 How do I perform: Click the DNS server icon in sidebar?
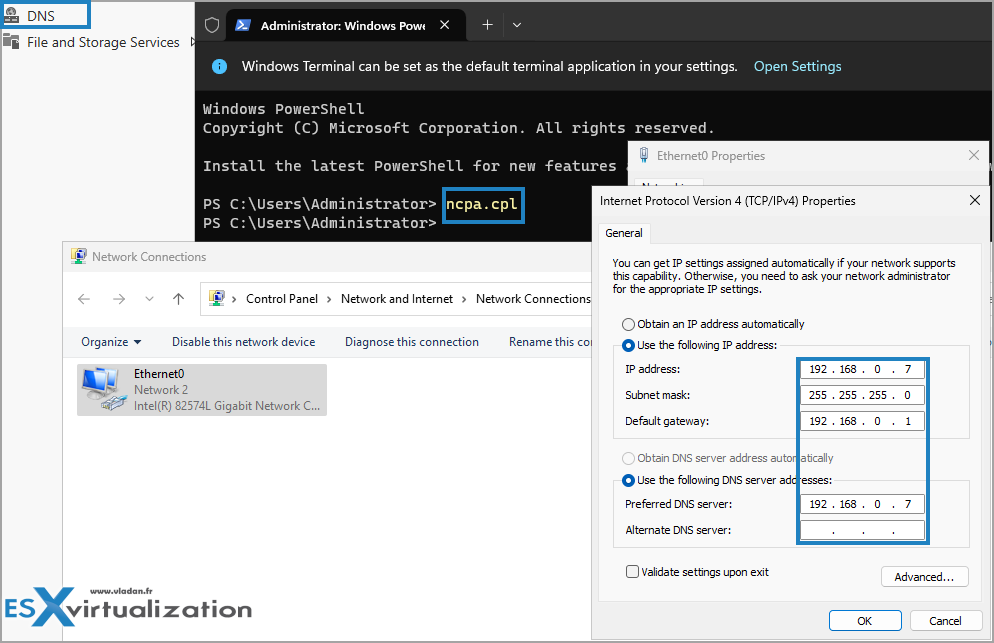pyautogui.click(x=11, y=15)
